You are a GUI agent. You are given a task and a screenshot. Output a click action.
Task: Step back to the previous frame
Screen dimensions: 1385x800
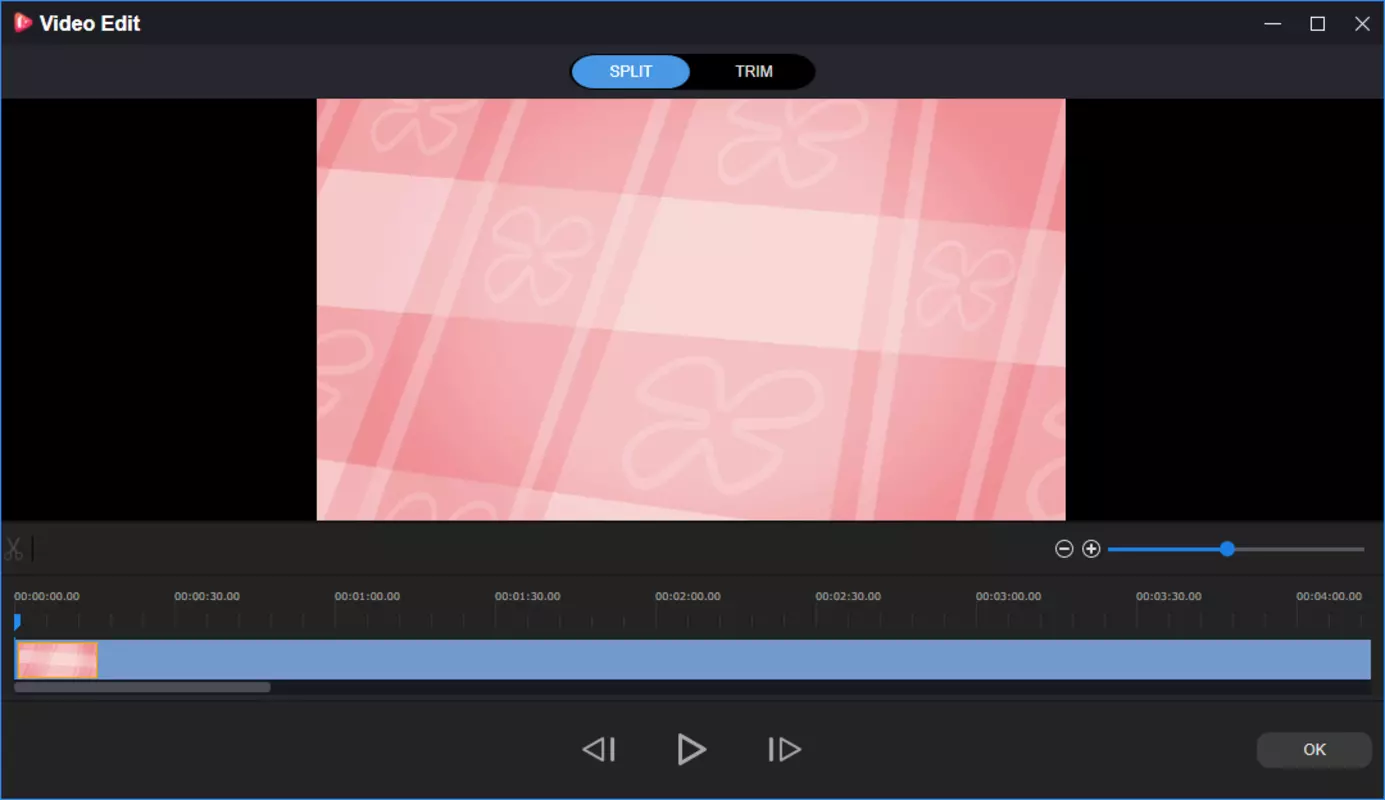(599, 749)
